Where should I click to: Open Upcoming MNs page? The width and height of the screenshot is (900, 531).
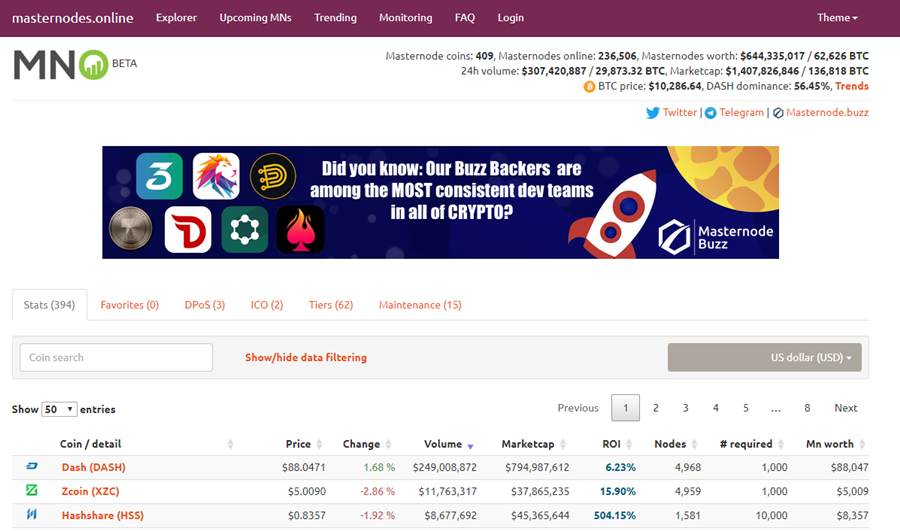pyautogui.click(x=255, y=18)
